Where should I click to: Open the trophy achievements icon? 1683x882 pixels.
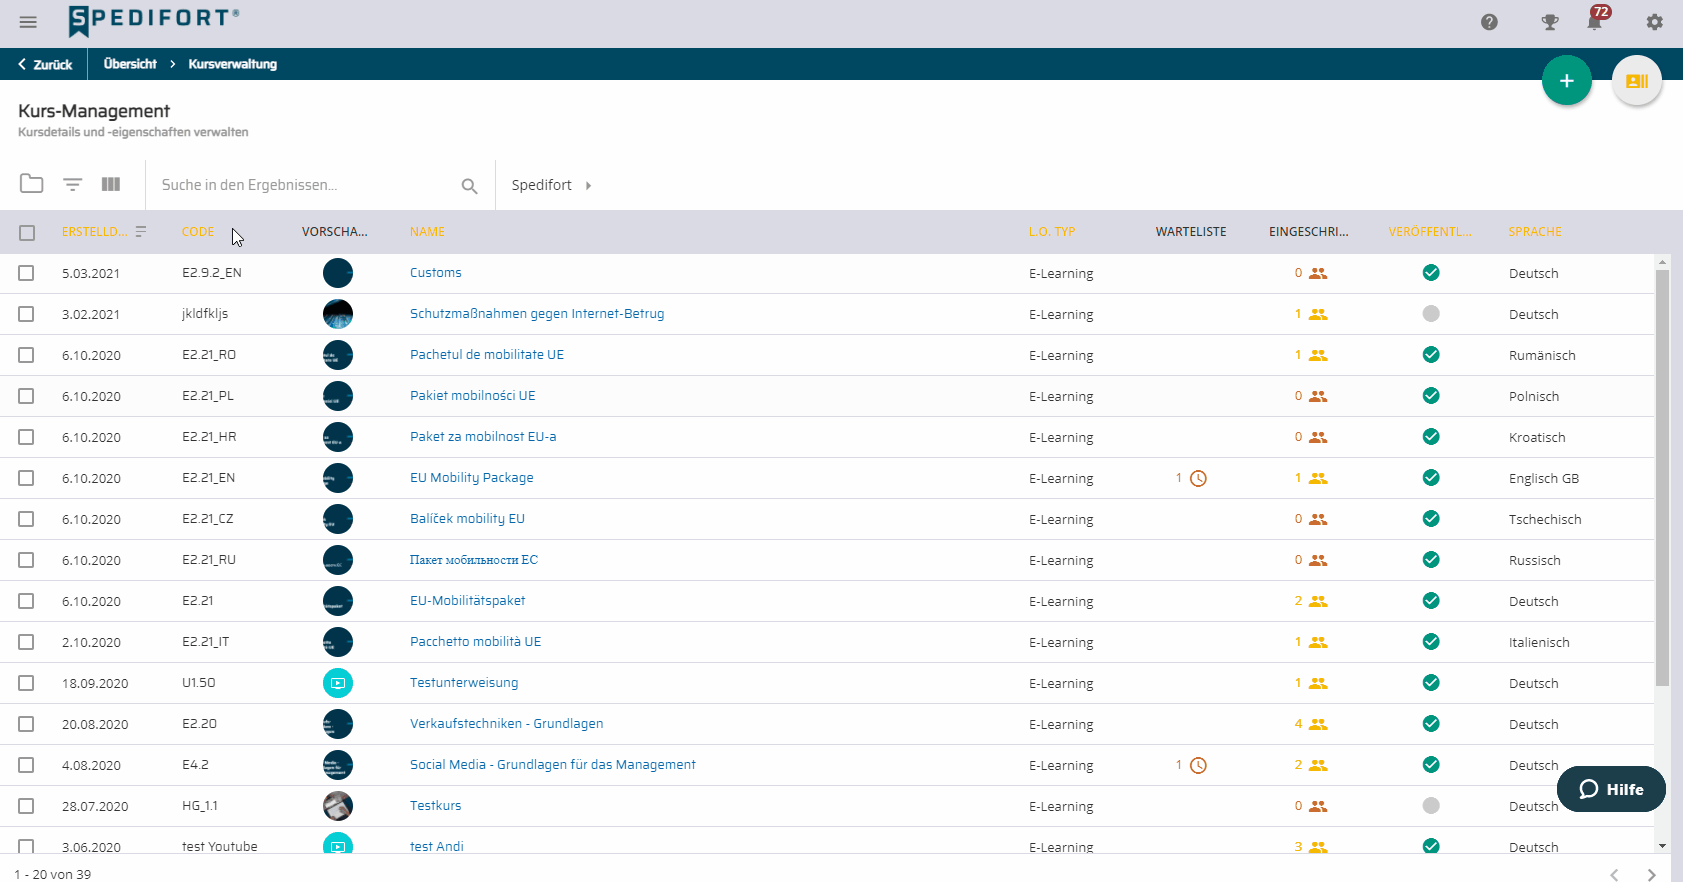pyautogui.click(x=1550, y=22)
